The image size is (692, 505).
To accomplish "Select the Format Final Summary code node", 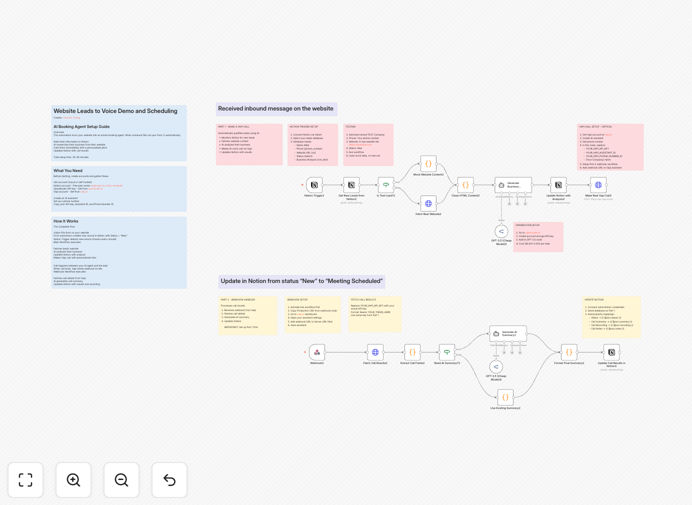I will point(569,352).
